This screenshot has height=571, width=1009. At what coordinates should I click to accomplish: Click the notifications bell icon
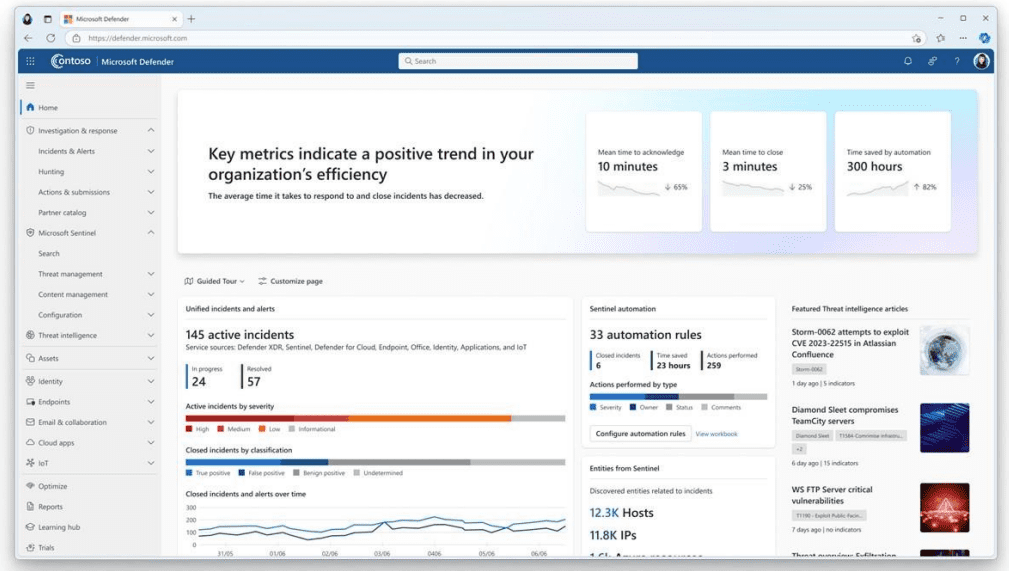tap(908, 61)
